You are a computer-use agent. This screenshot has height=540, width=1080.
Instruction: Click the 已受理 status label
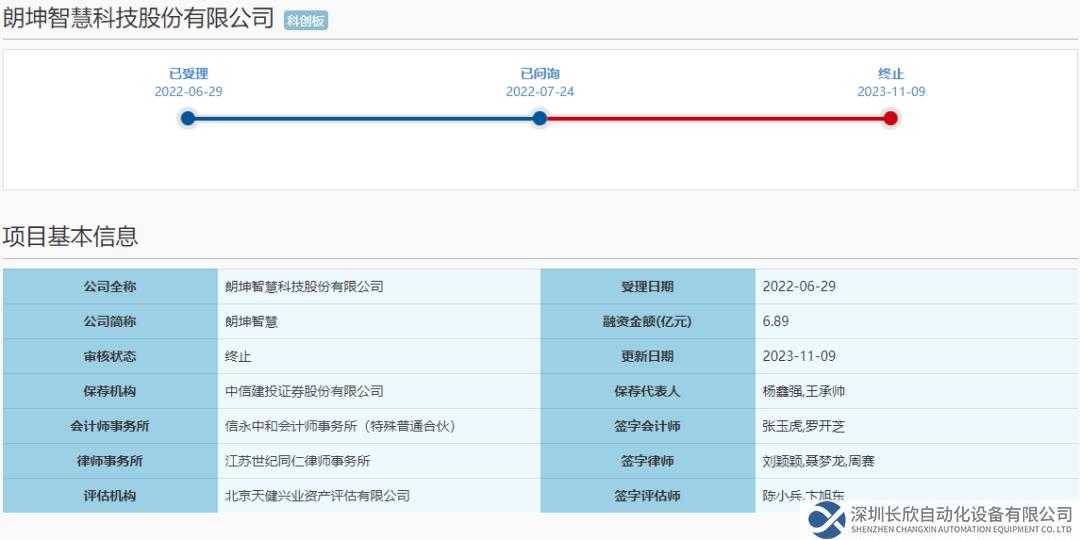pyautogui.click(x=188, y=74)
